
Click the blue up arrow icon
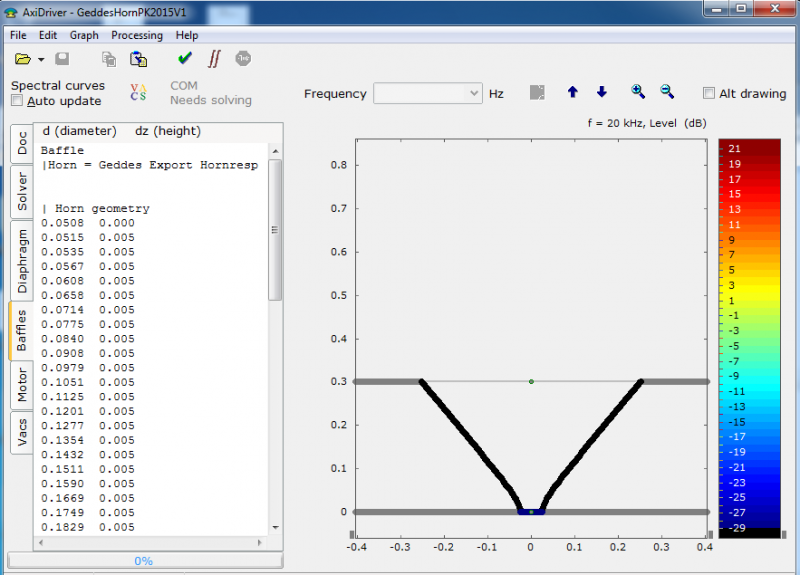tap(572, 93)
